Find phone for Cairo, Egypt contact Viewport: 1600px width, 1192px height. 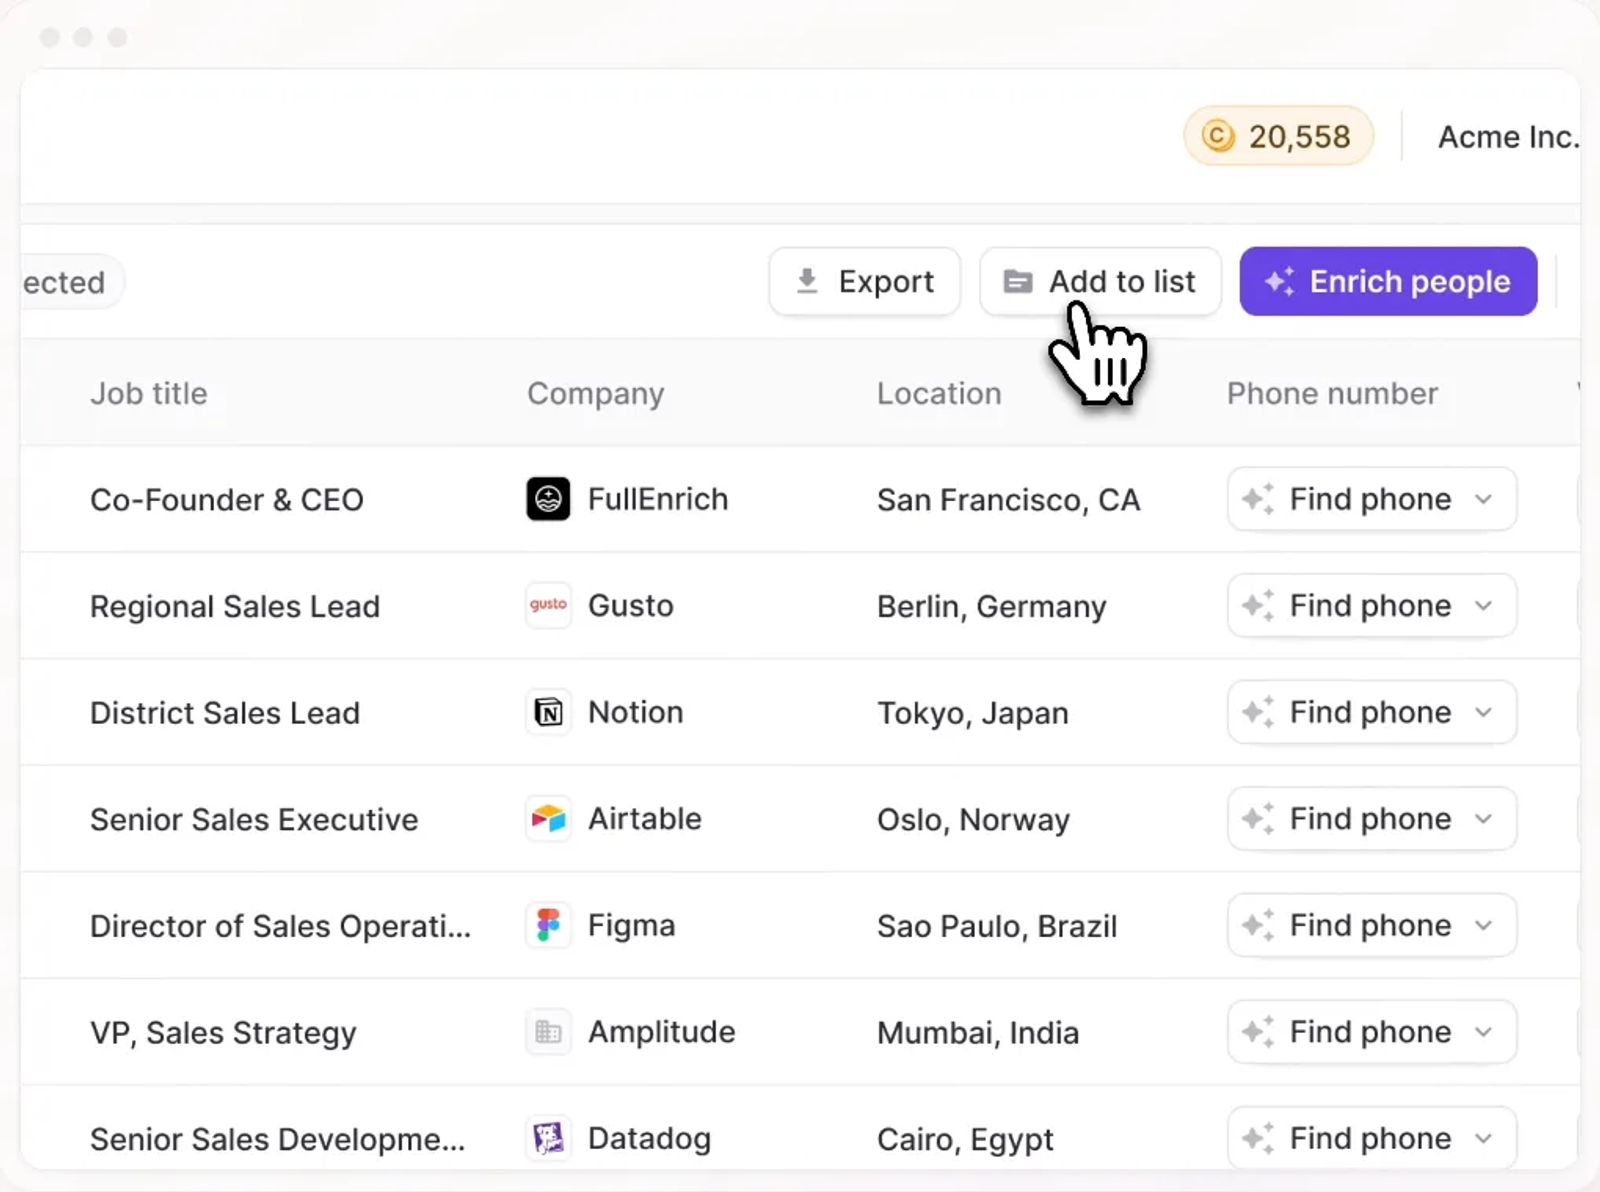pyautogui.click(x=1372, y=1138)
